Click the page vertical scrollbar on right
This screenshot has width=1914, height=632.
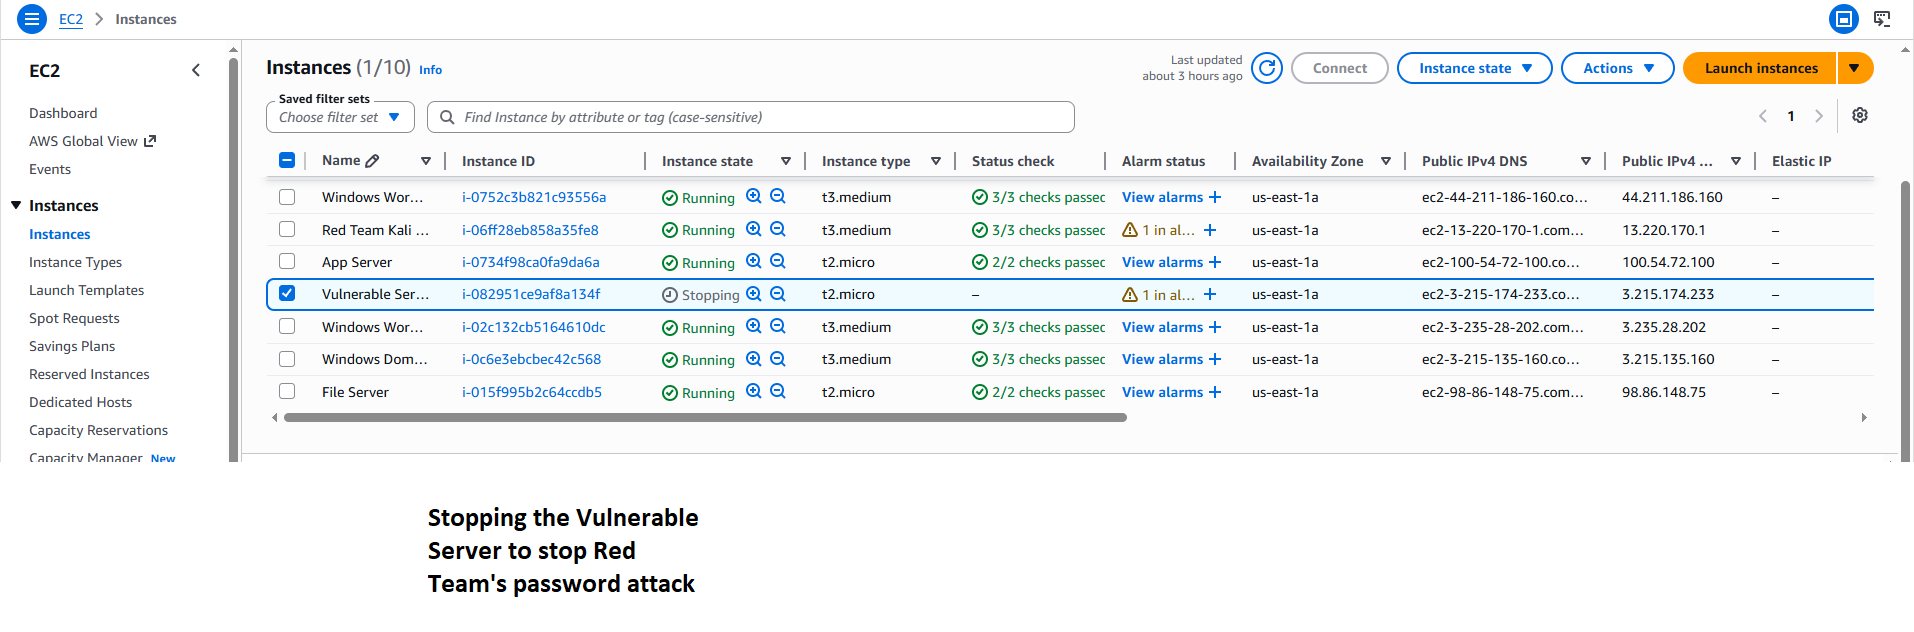[x=1905, y=320]
